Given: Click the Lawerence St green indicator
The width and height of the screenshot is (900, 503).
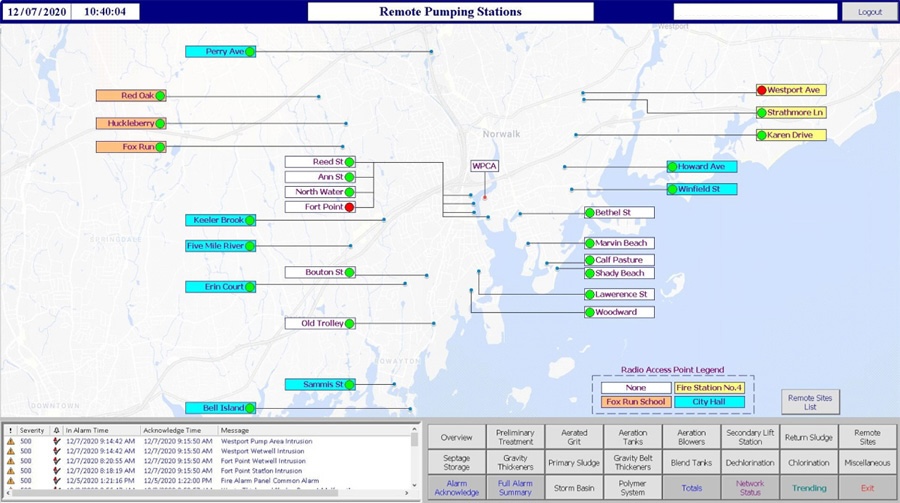Looking at the screenshot, I should tap(589, 295).
